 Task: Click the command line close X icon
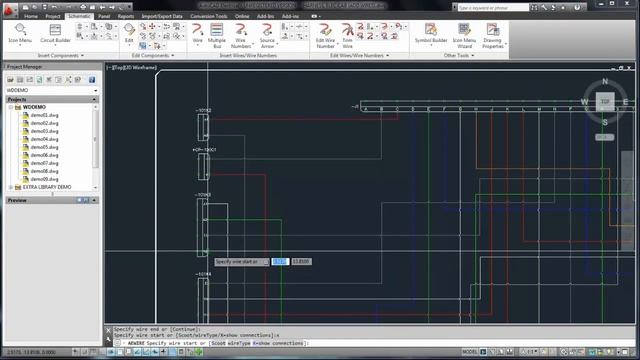tap(108, 330)
